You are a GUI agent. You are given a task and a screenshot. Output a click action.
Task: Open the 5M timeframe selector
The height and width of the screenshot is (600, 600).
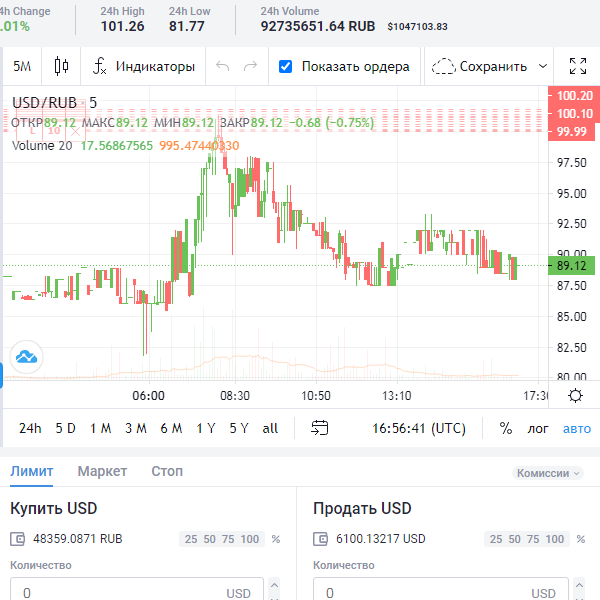click(x=22, y=67)
